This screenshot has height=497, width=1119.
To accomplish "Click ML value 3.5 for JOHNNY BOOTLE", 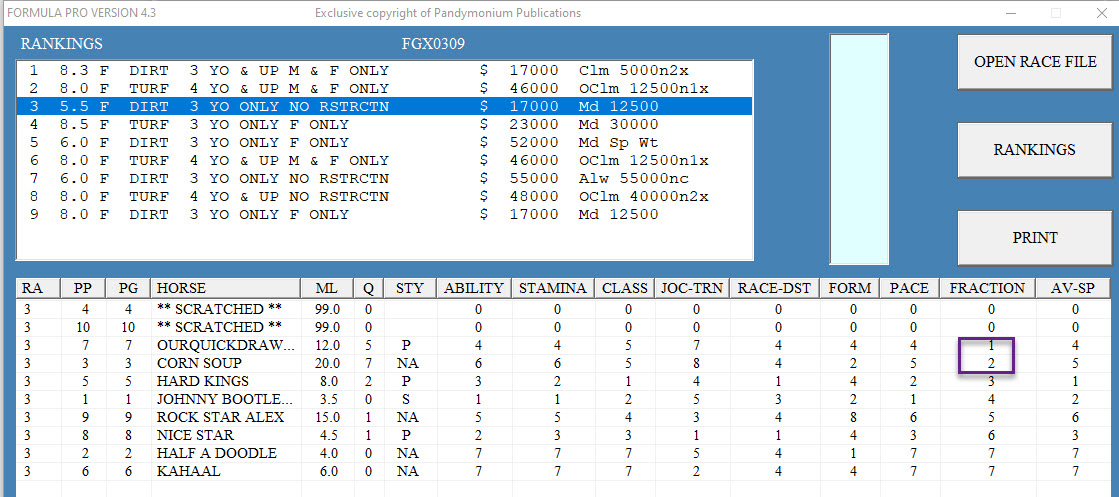I will coord(328,399).
